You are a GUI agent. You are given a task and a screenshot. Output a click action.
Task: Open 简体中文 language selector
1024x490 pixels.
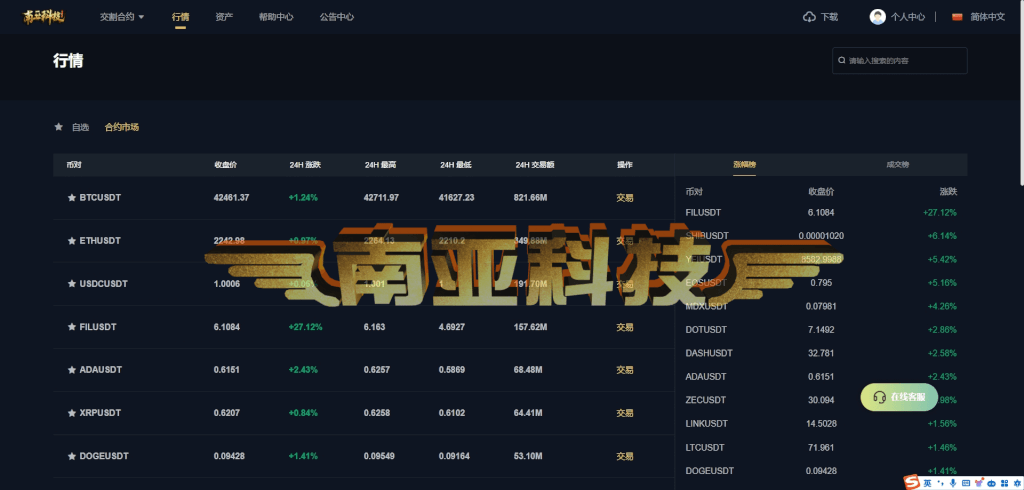click(987, 17)
